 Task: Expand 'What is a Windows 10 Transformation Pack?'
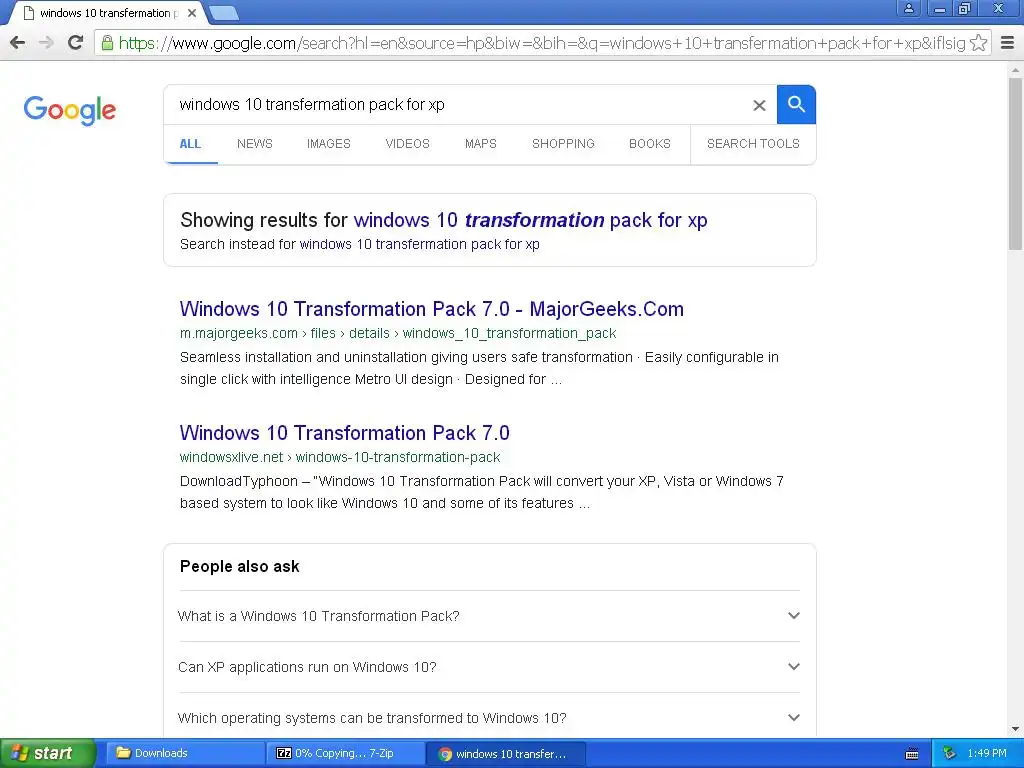[x=488, y=616]
